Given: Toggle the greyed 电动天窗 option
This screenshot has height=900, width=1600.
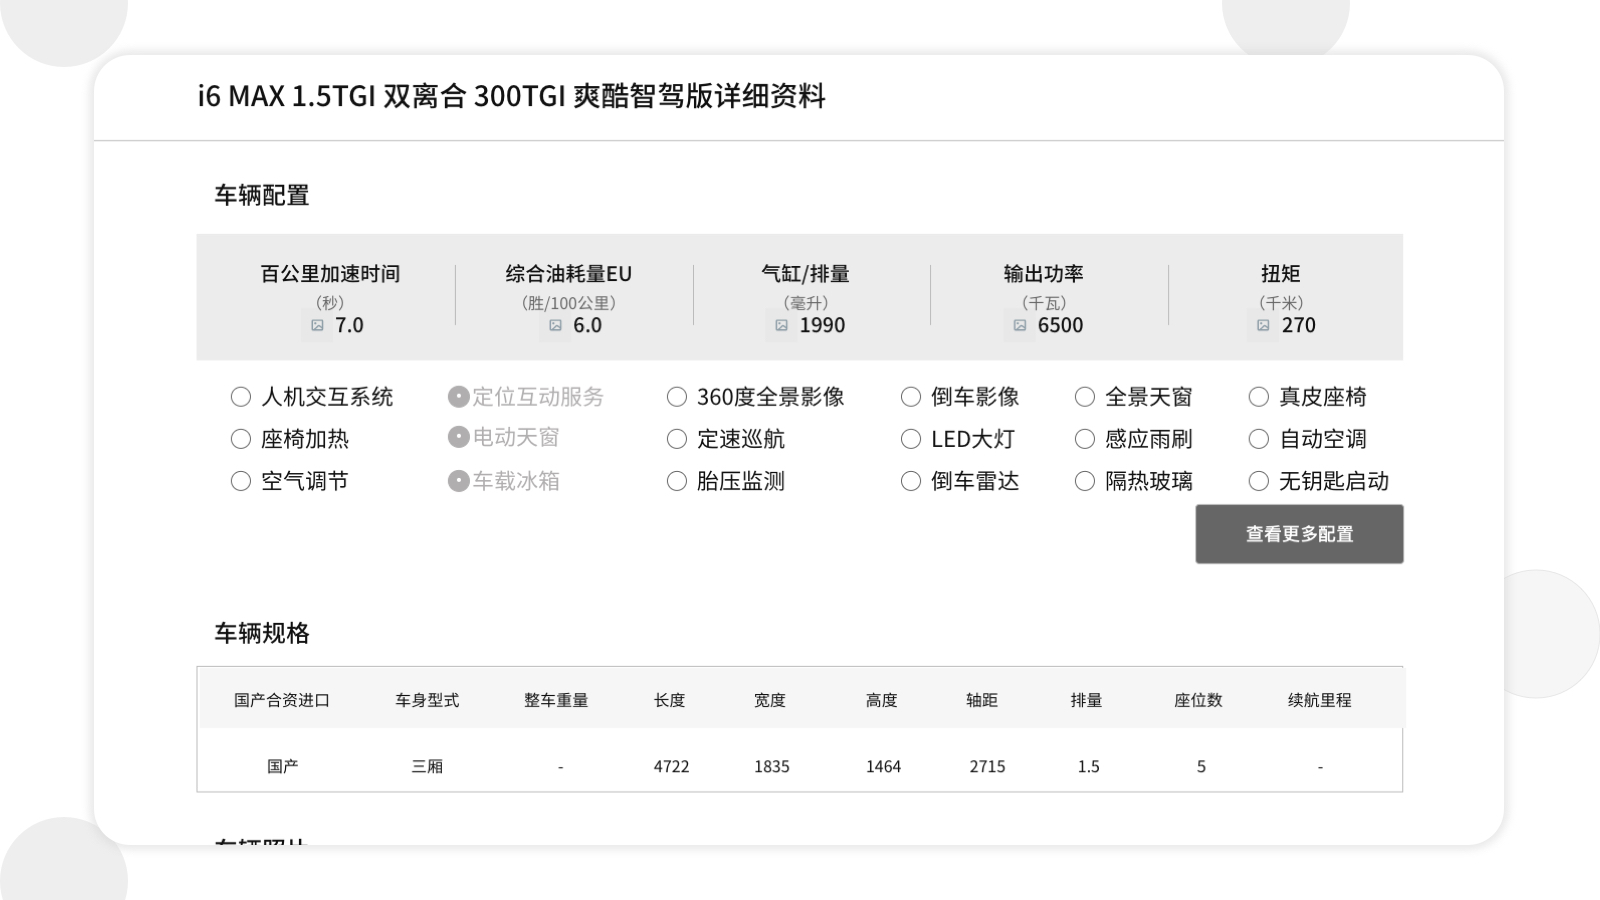Looking at the screenshot, I should pos(459,437).
